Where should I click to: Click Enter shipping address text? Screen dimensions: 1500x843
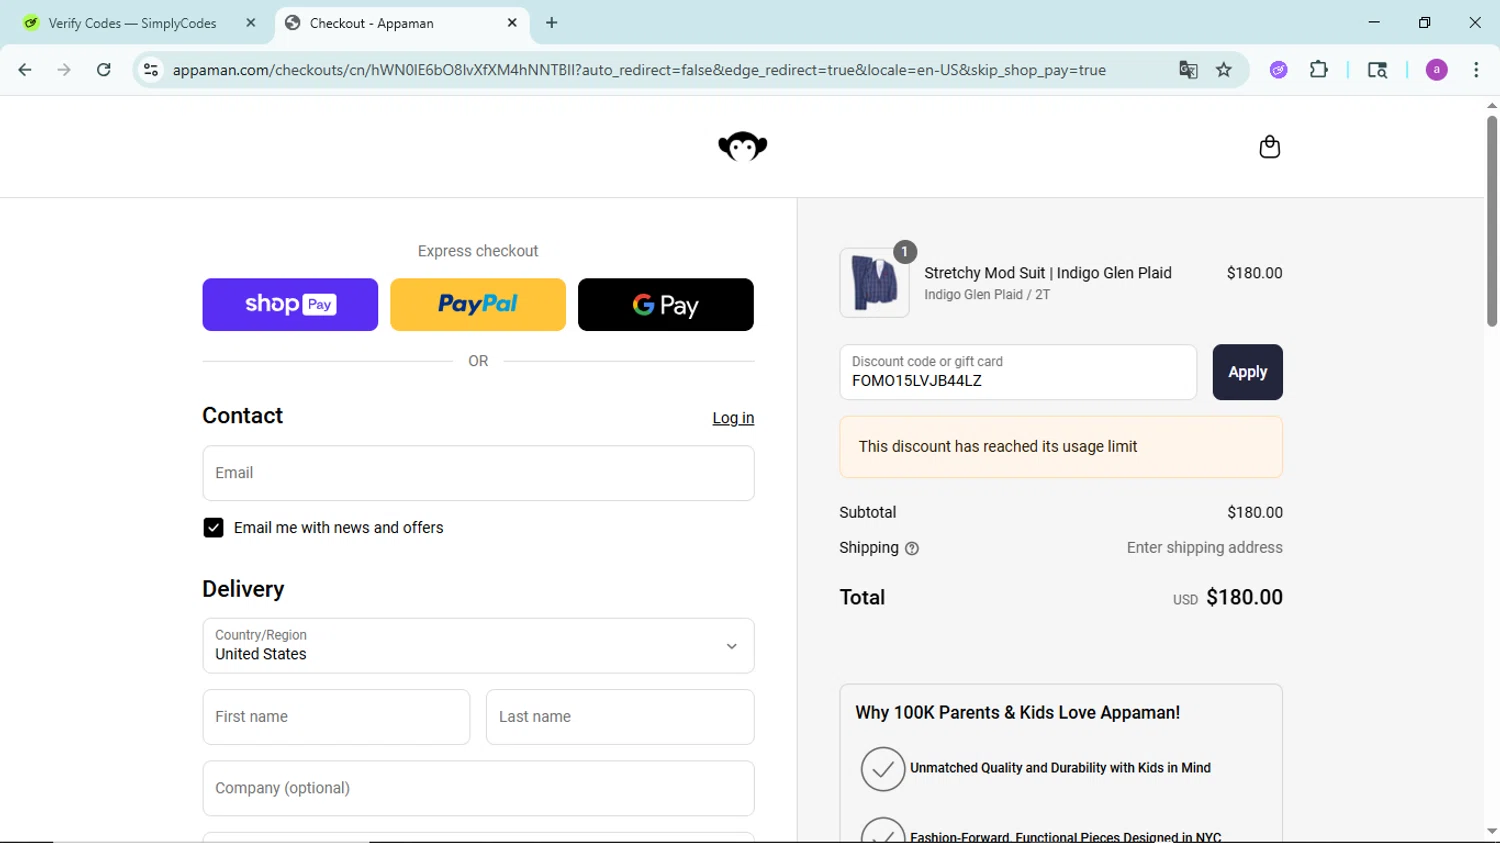coord(1204,548)
